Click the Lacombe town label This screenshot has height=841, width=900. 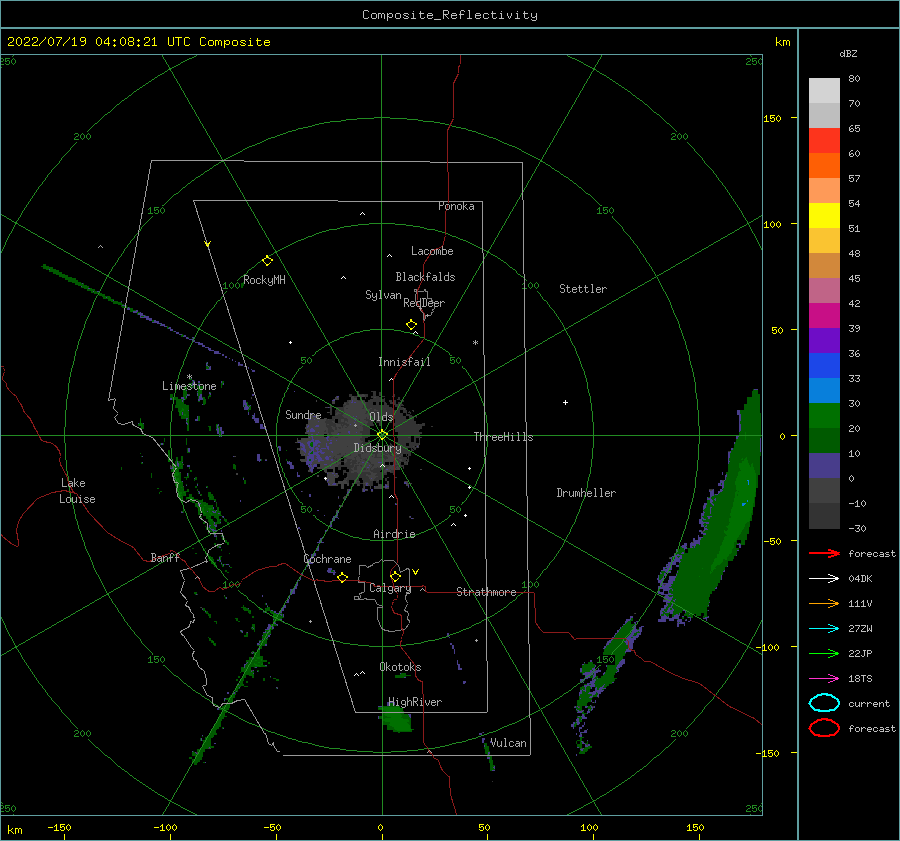pos(432,251)
